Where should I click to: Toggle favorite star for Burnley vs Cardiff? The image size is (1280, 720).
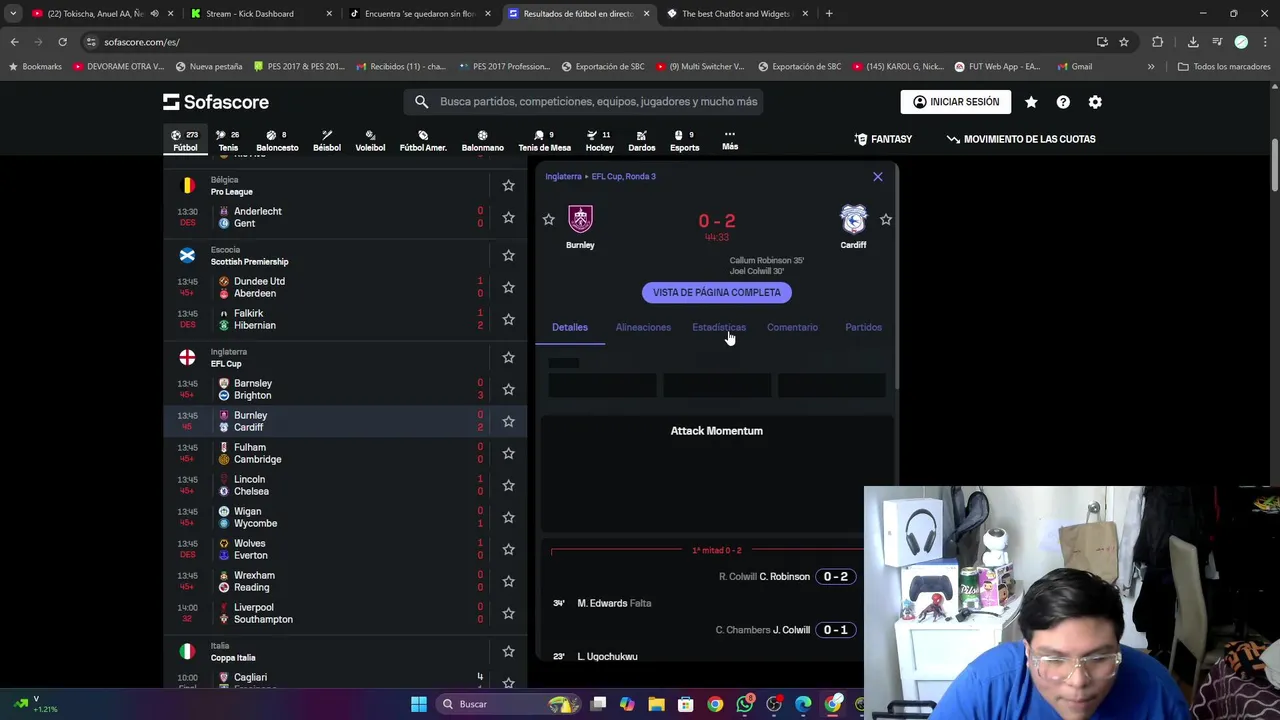508,421
